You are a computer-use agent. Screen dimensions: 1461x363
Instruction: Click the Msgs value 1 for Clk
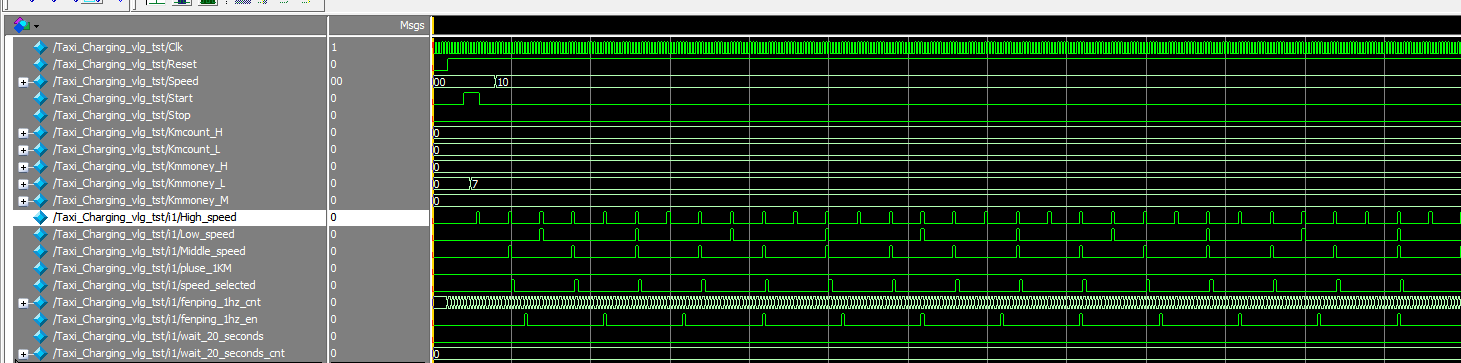pyautogui.click(x=333, y=47)
